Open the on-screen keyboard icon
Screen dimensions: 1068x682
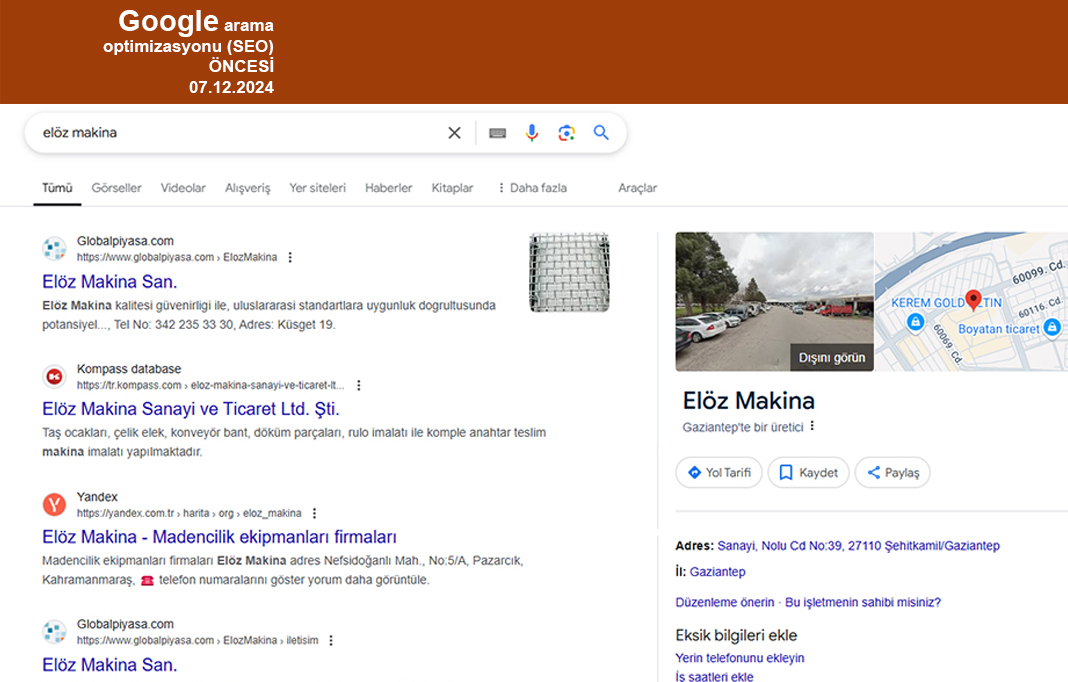pyautogui.click(x=498, y=133)
